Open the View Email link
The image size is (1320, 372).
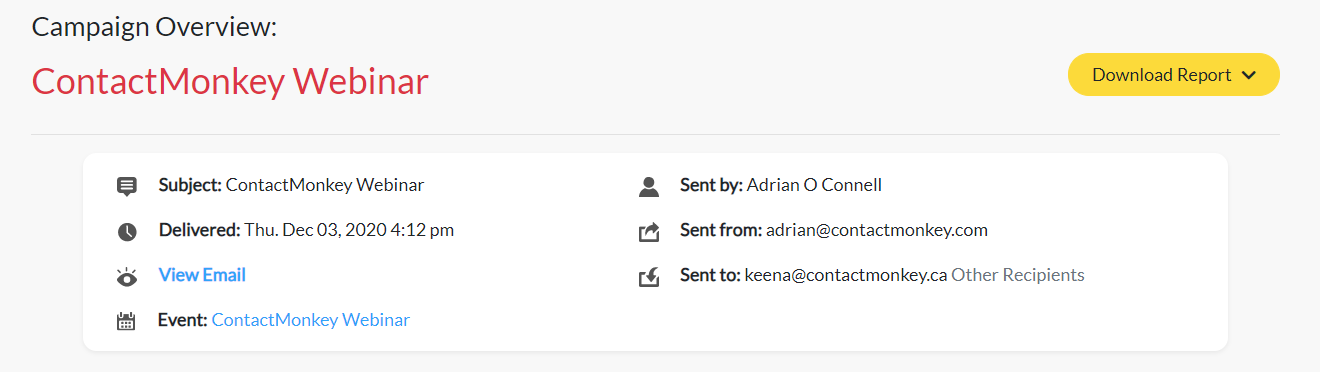[202, 275]
